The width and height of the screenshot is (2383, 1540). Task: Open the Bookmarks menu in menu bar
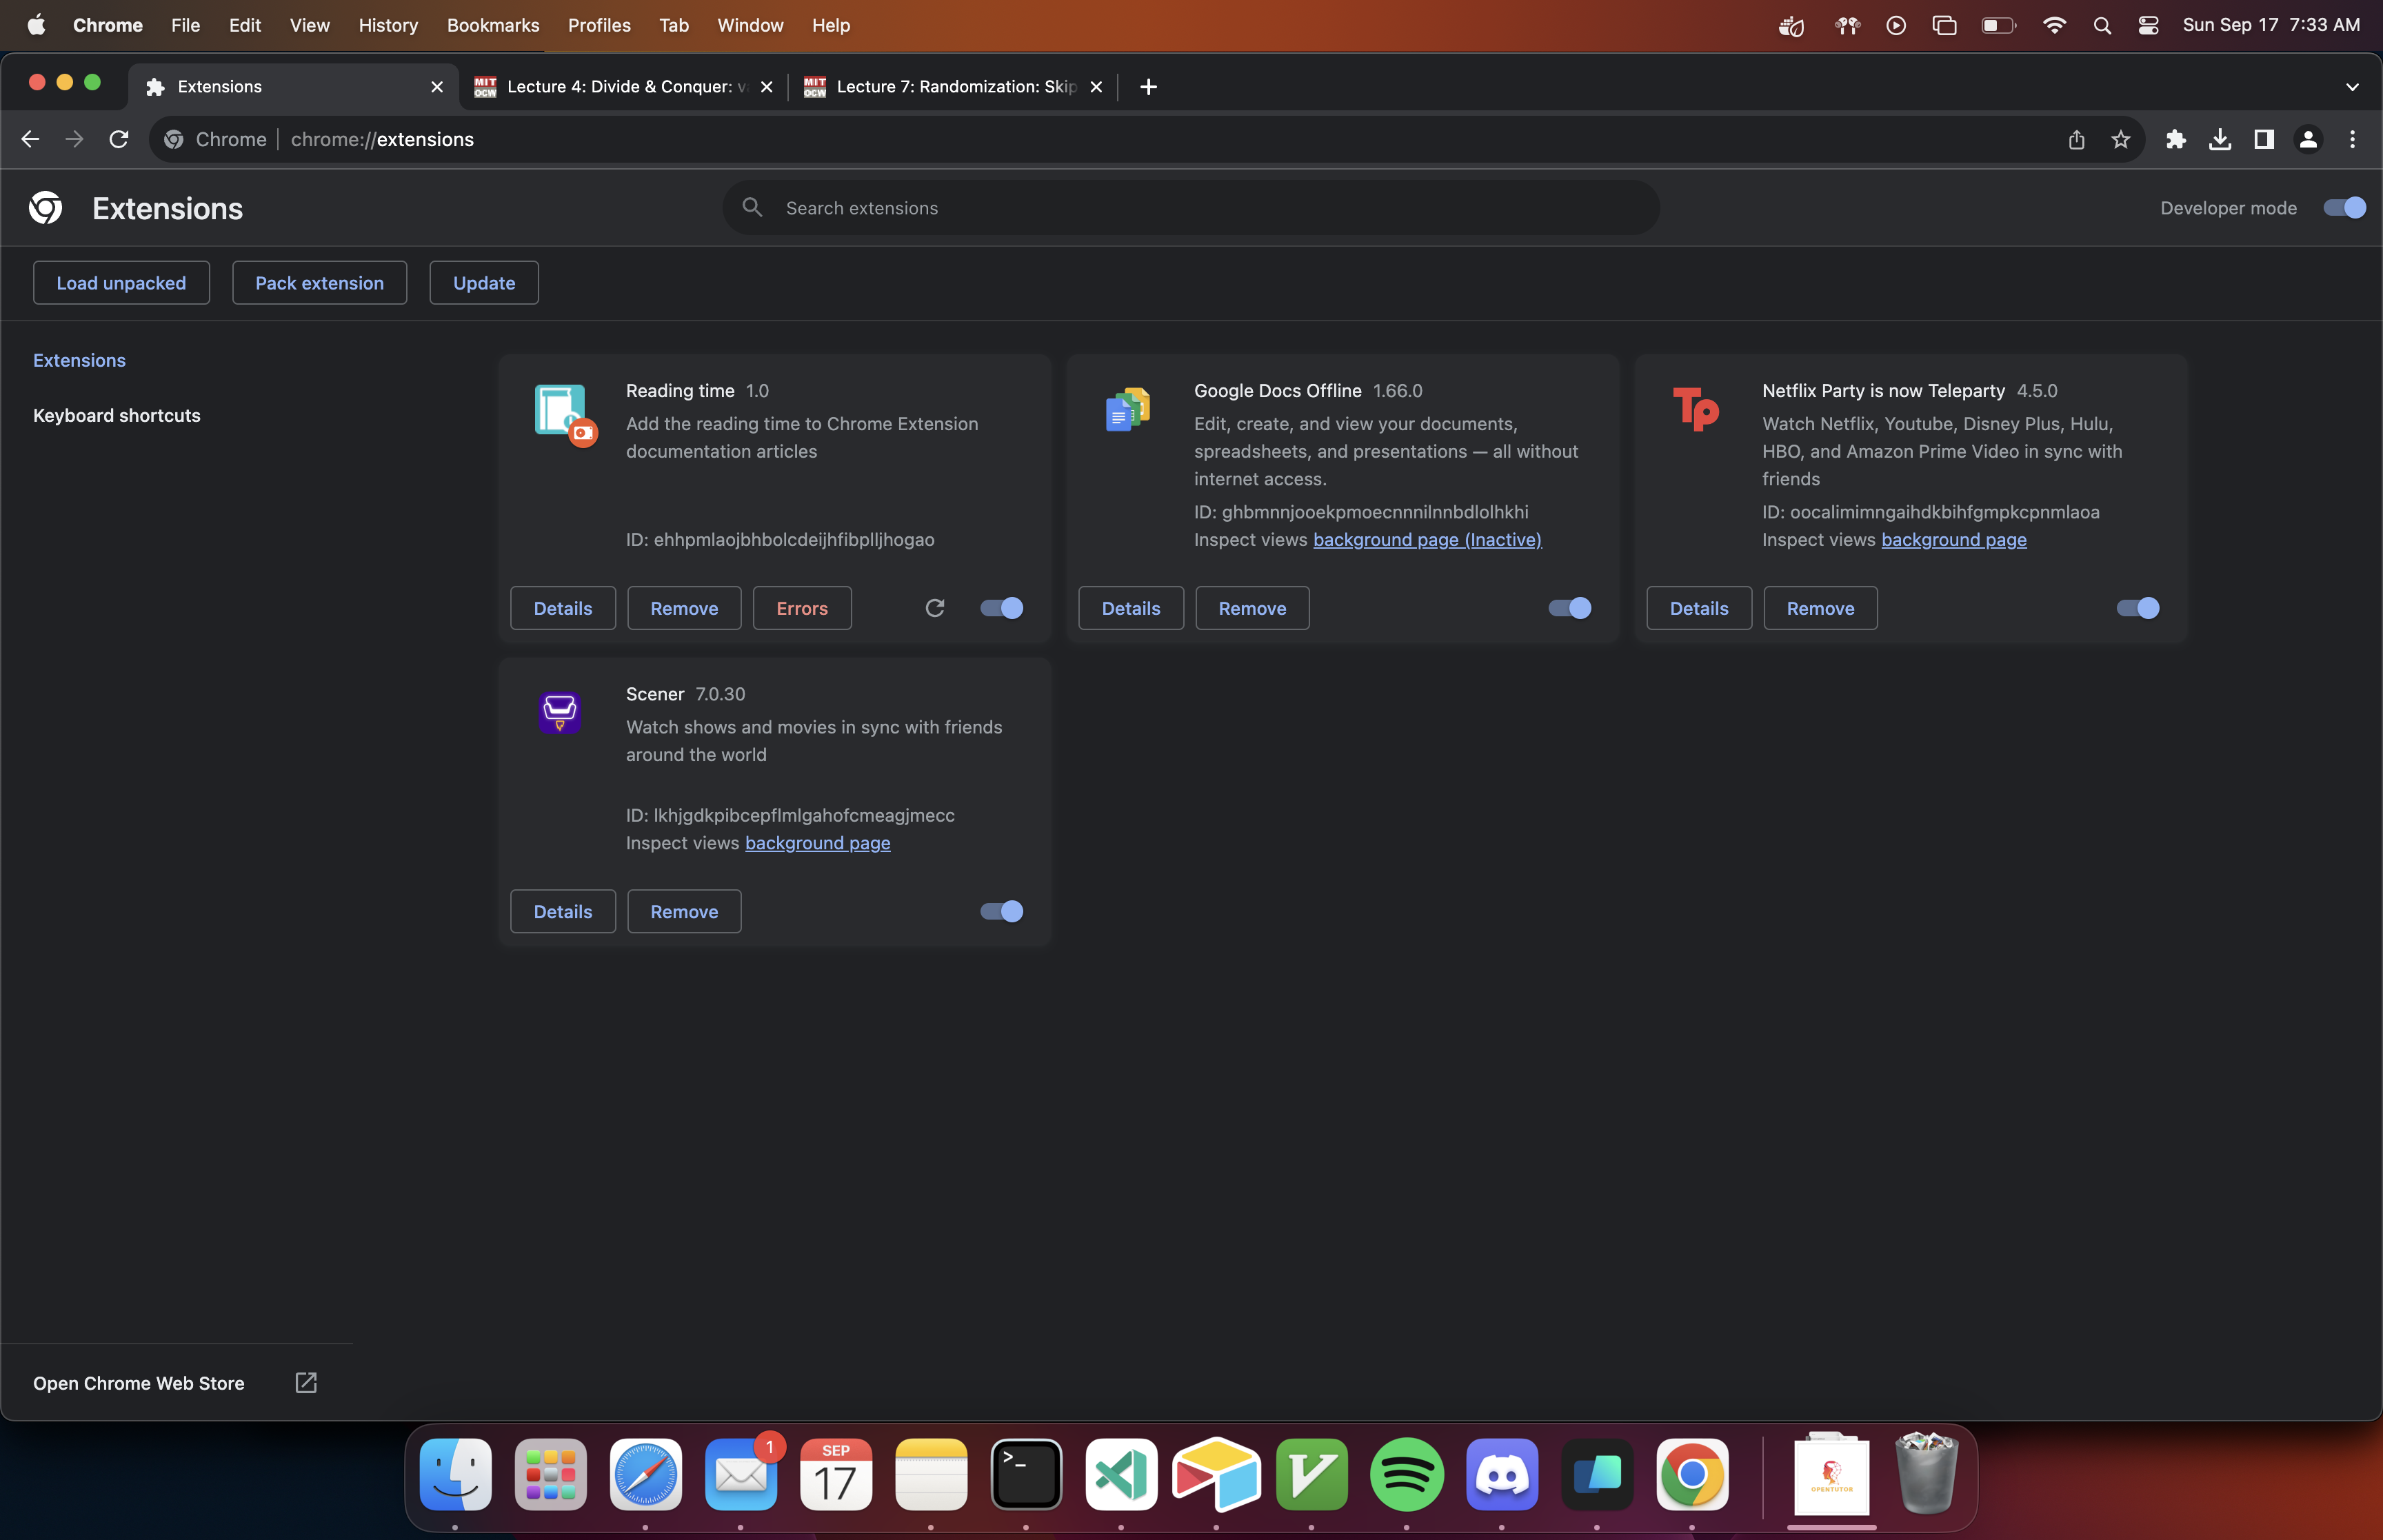click(x=492, y=25)
